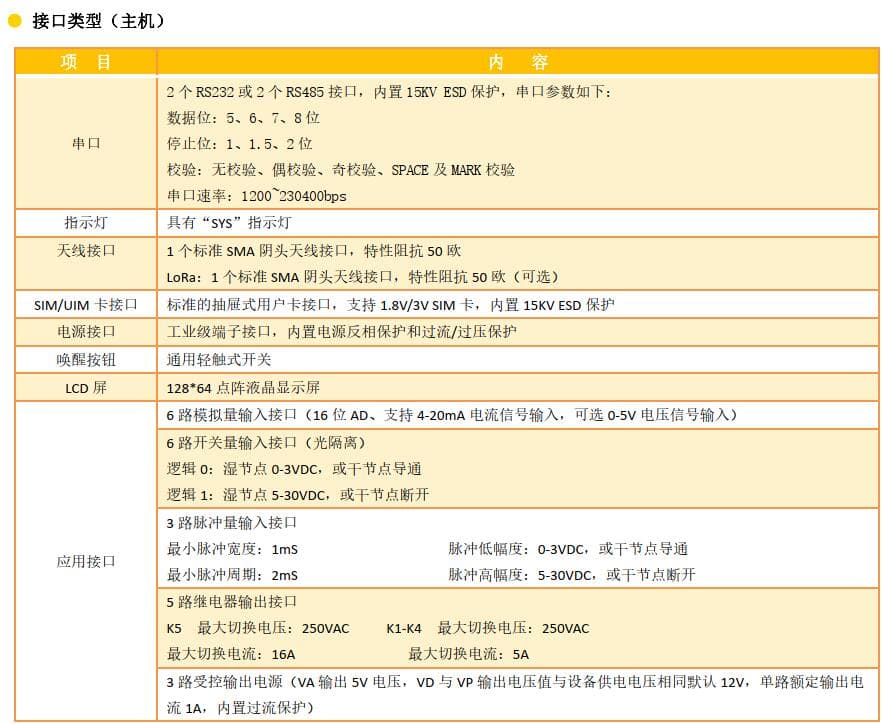
Task: Click the text 具有“SYS”指示灯
Action: pos(229,222)
